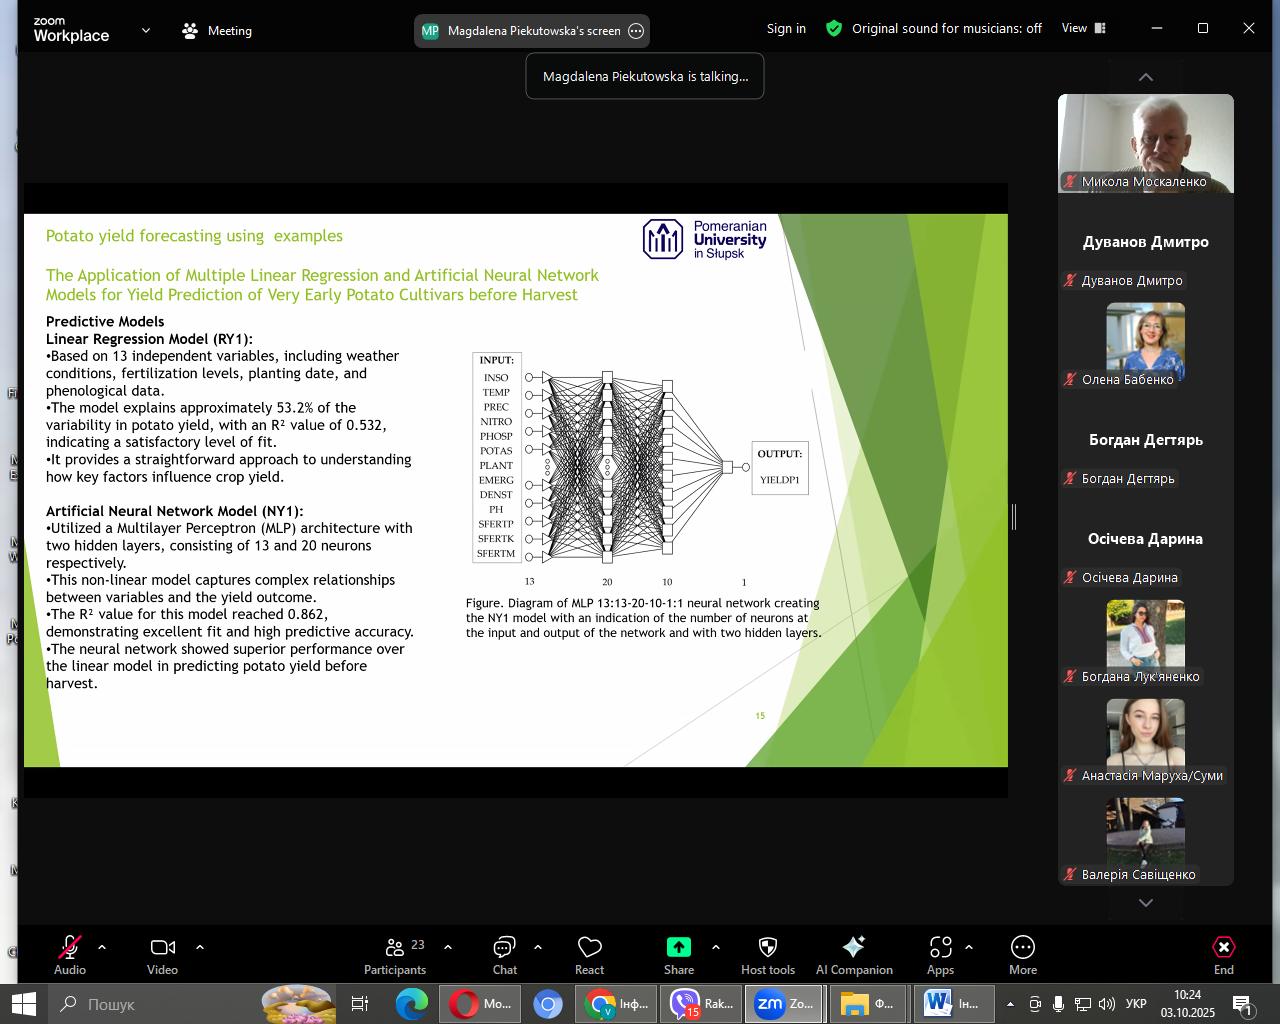
Task: Click Олена Бабенко's video thumbnail
Action: [1145, 338]
